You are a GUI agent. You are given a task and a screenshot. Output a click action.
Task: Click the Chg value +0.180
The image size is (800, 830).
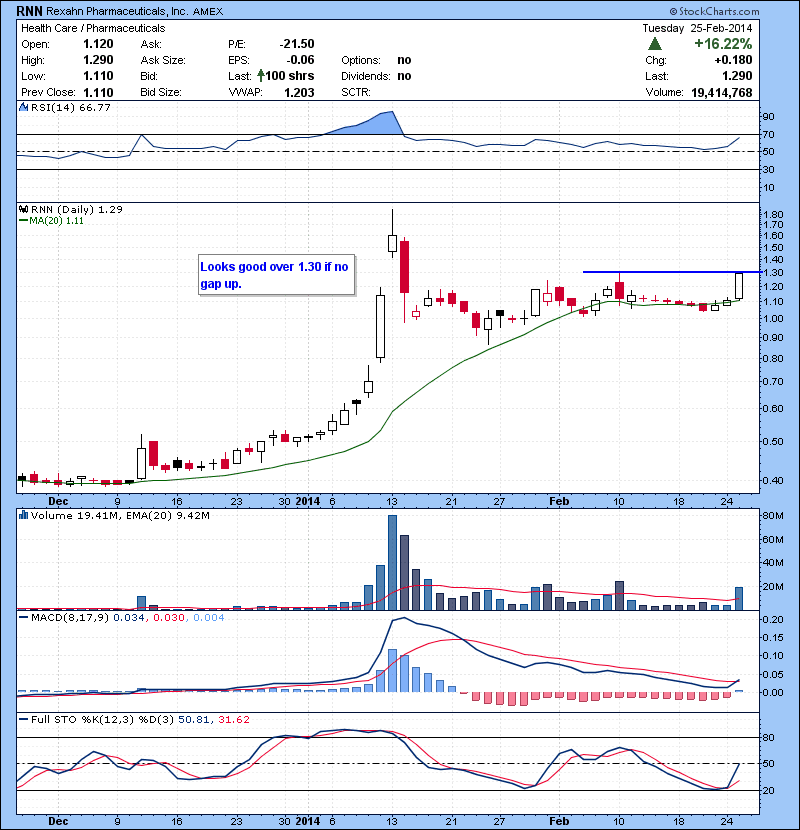pos(733,60)
